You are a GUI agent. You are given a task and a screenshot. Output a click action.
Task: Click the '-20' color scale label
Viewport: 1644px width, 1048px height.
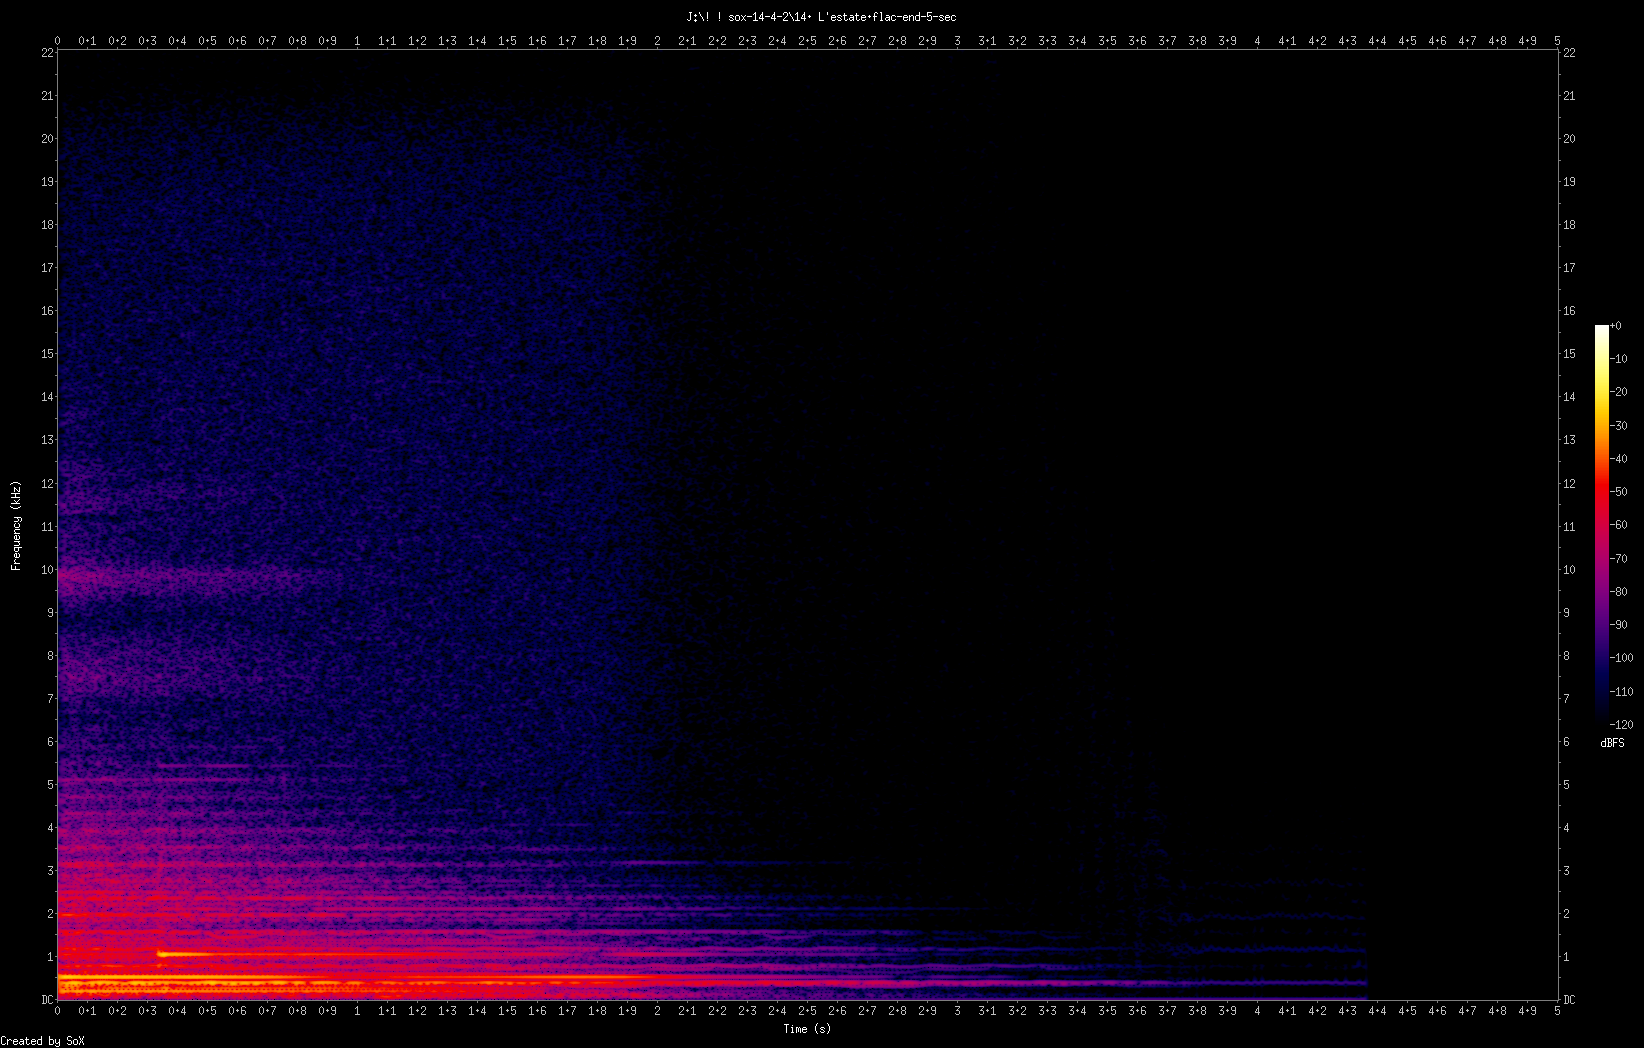pyautogui.click(x=1619, y=392)
